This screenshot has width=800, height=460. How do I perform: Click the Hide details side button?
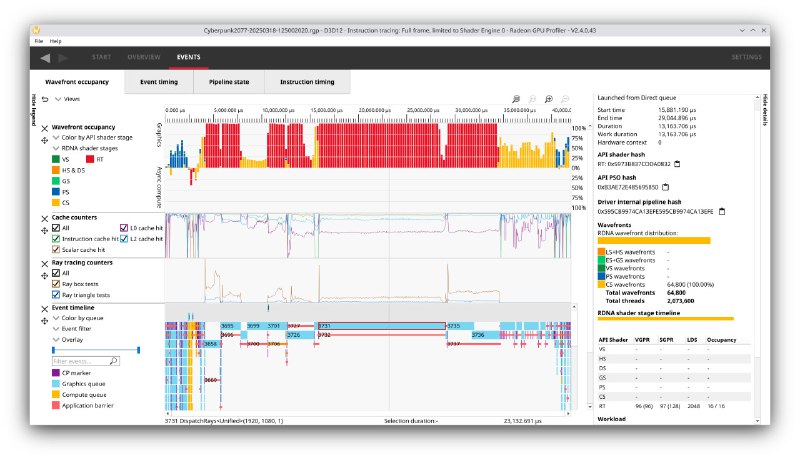[765, 110]
